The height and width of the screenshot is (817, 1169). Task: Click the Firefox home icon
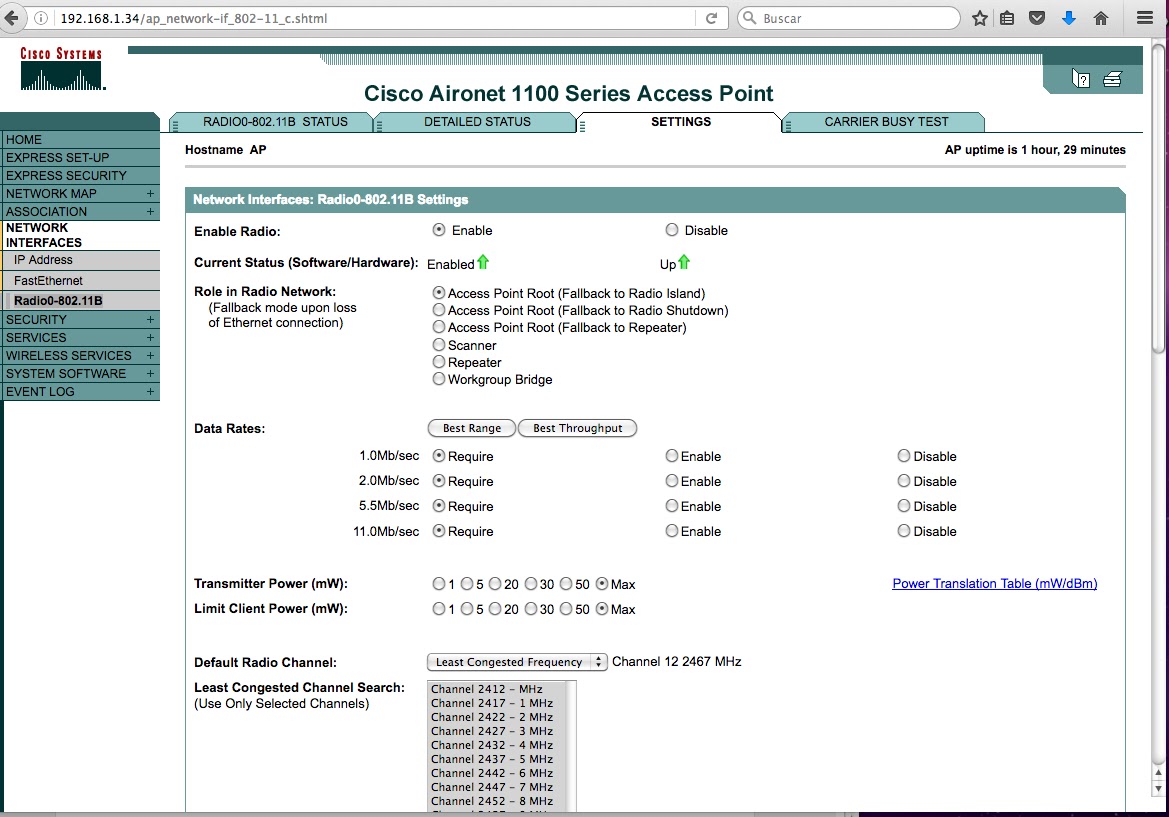tap(1102, 17)
